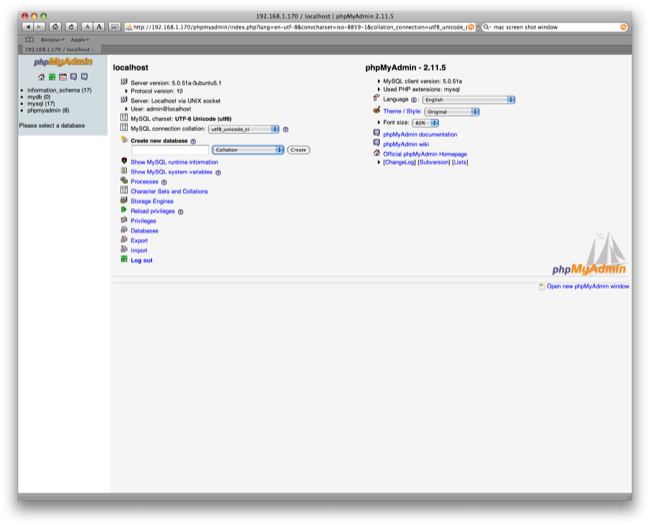Click the green Reload privileges arrow icon

tap(124, 210)
